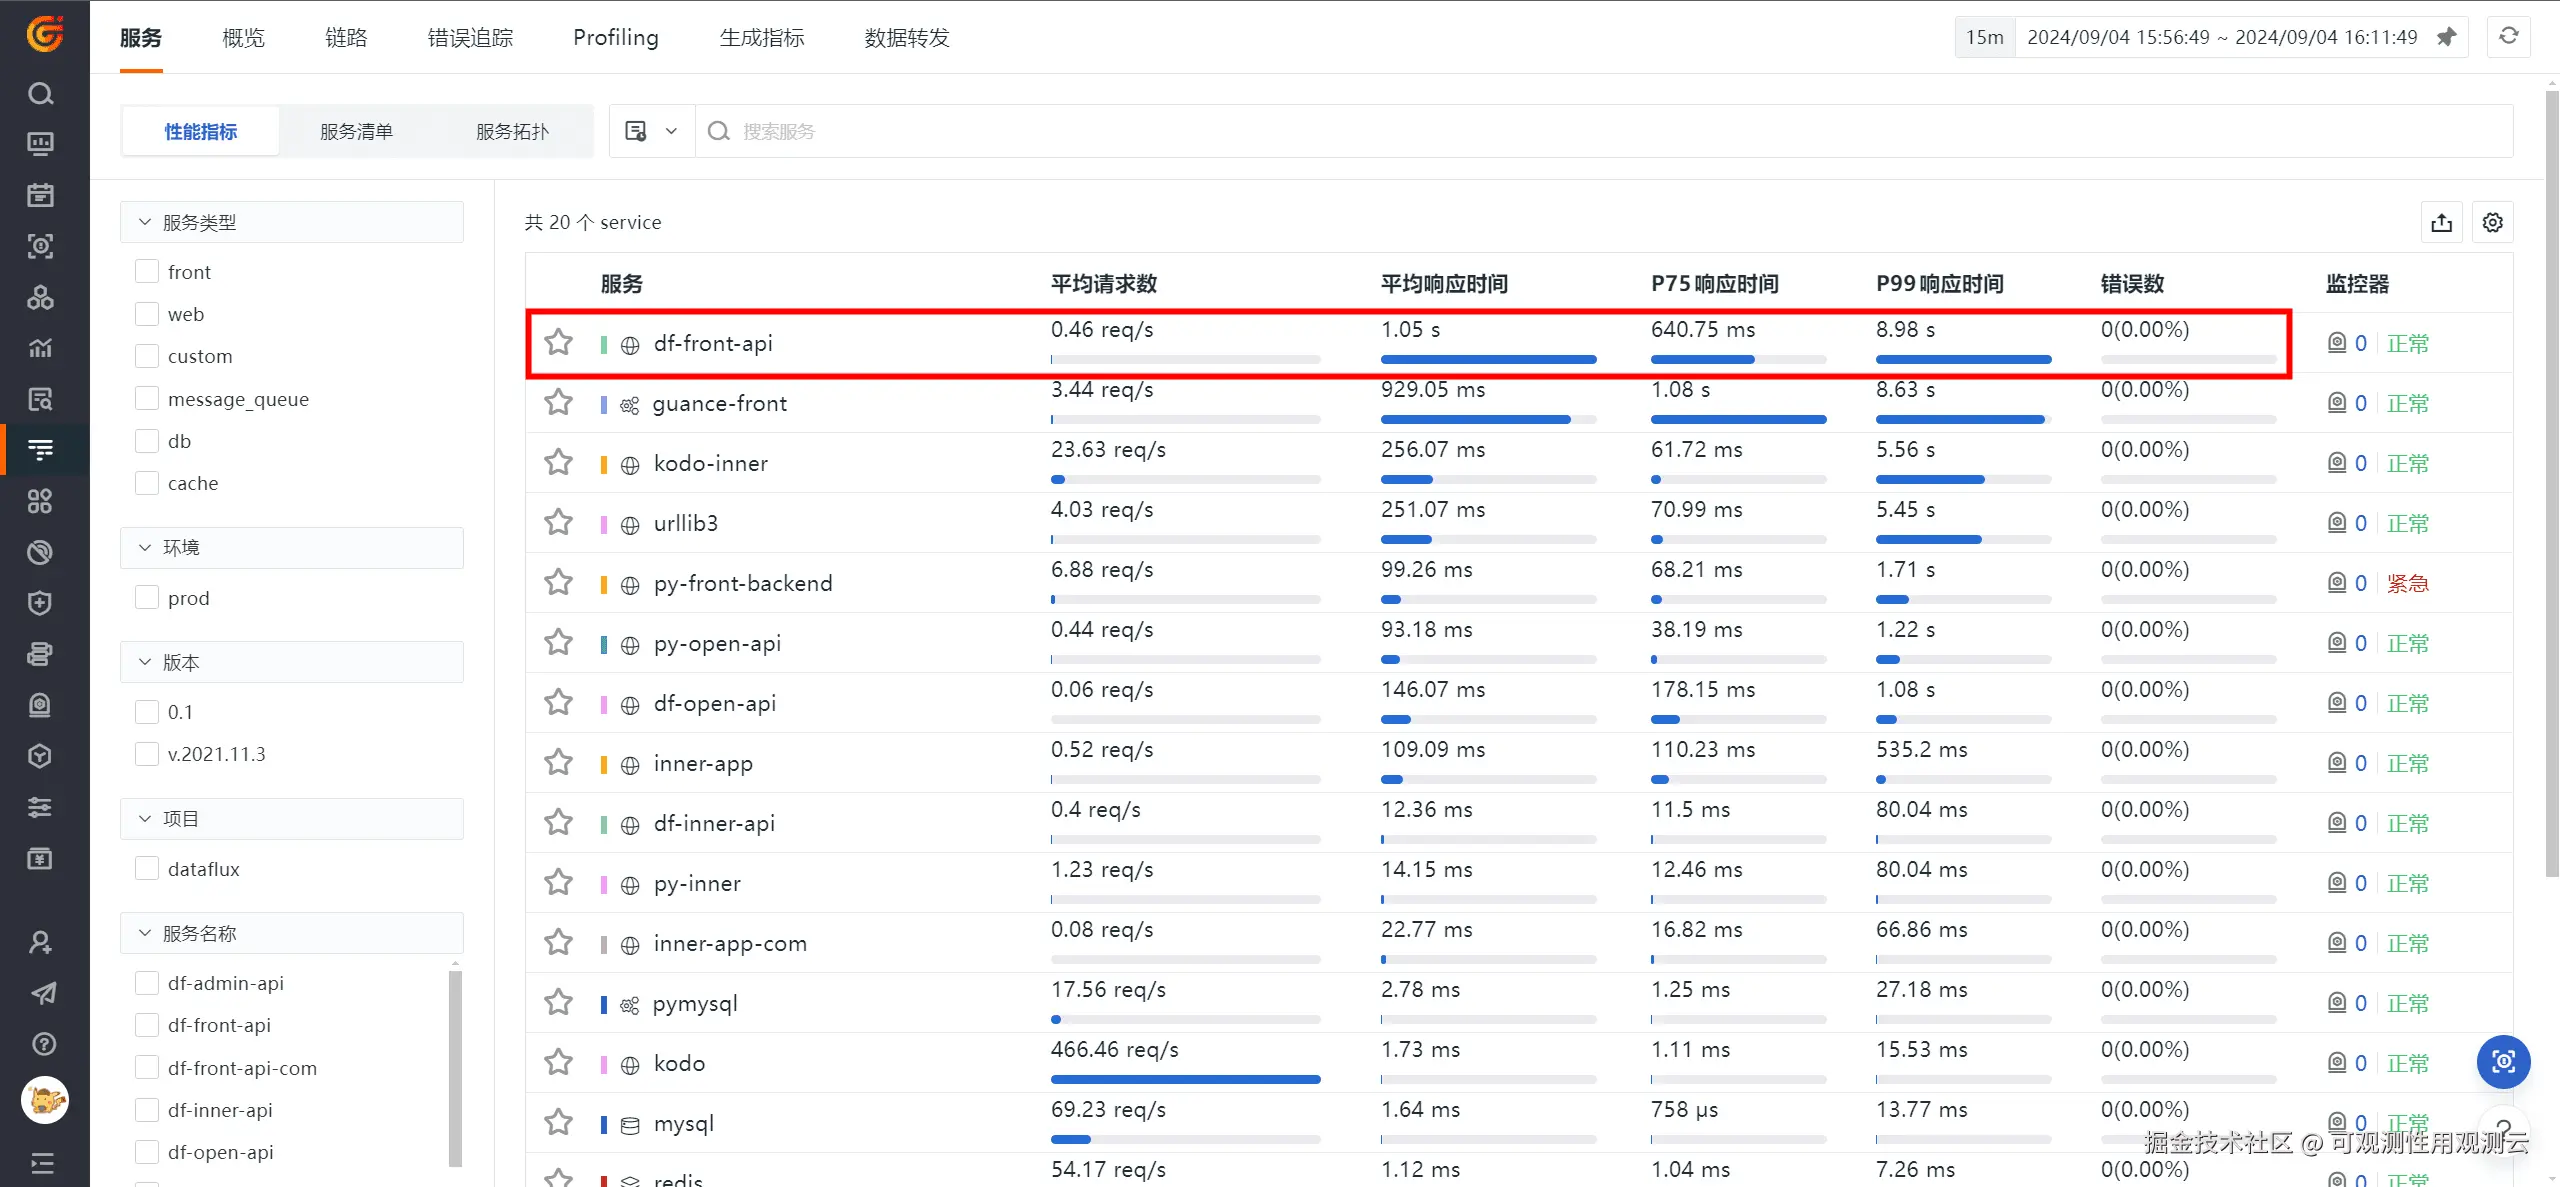Screen dimensions: 2560x1187
Task: Collapse the 服务类型 filter section
Action: click(x=145, y=222)
